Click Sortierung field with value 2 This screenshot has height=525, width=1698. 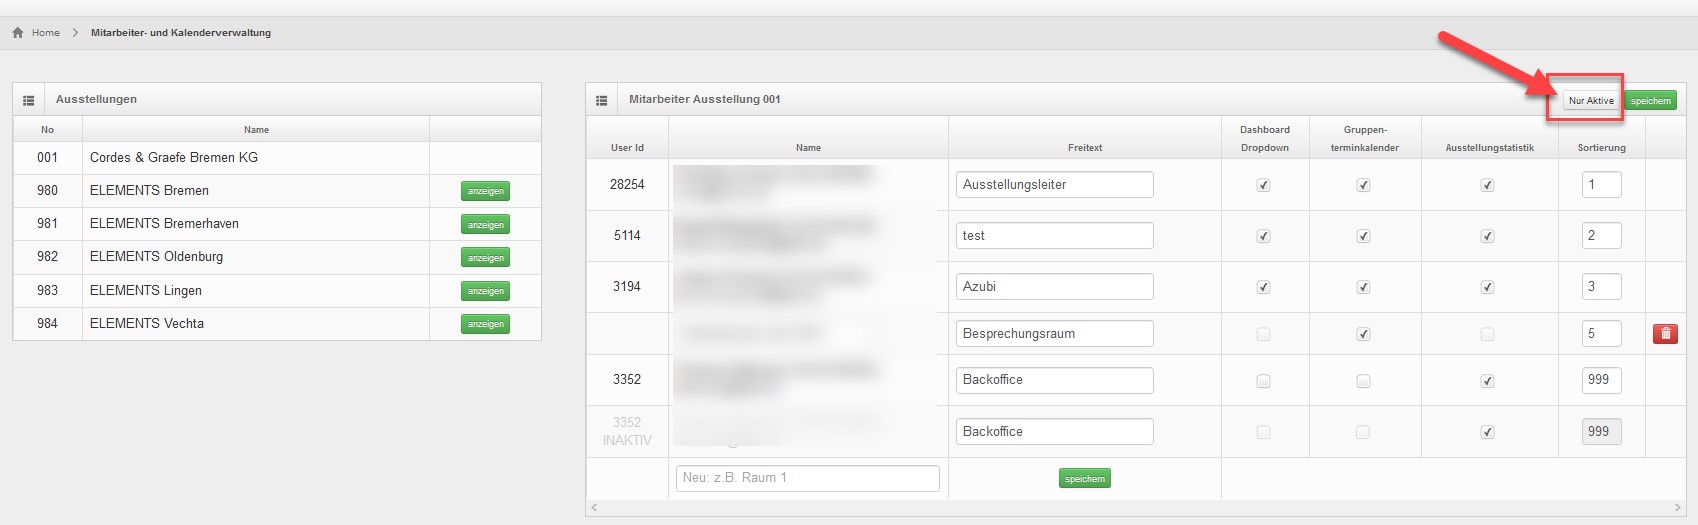point(1601,236)
